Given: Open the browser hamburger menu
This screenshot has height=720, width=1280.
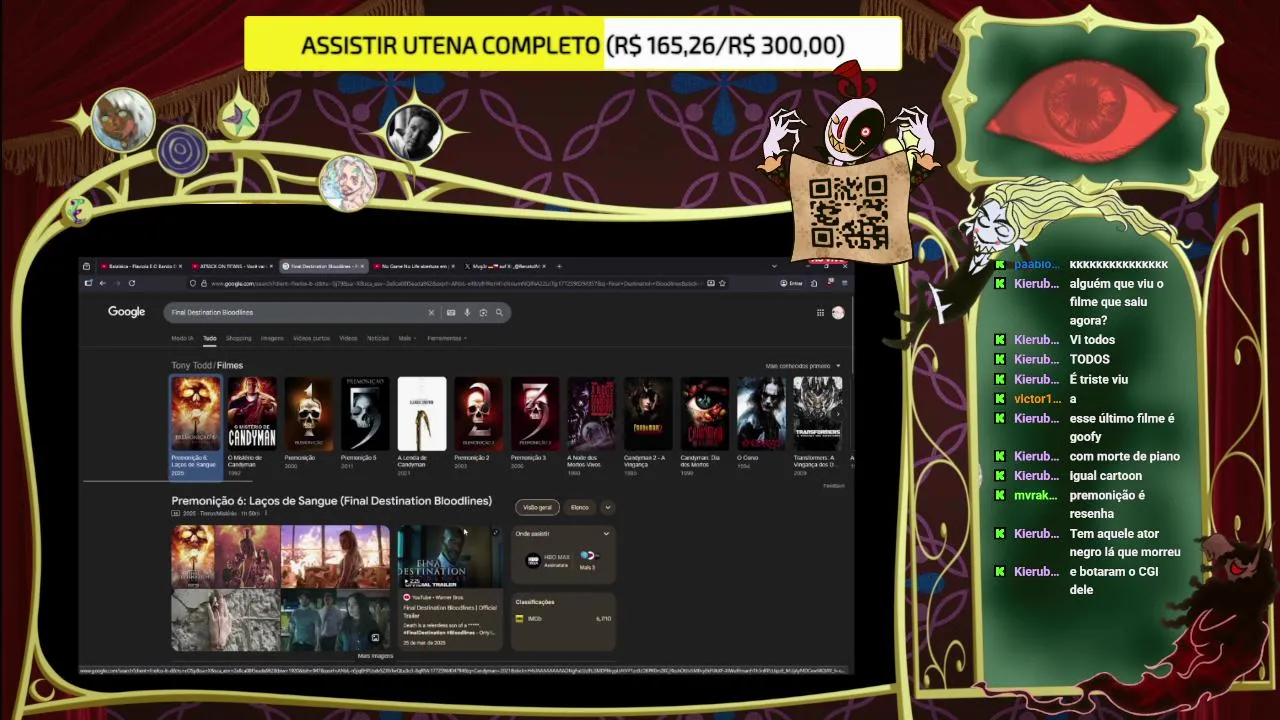Looking at the screenshot, I should [846, 283].
